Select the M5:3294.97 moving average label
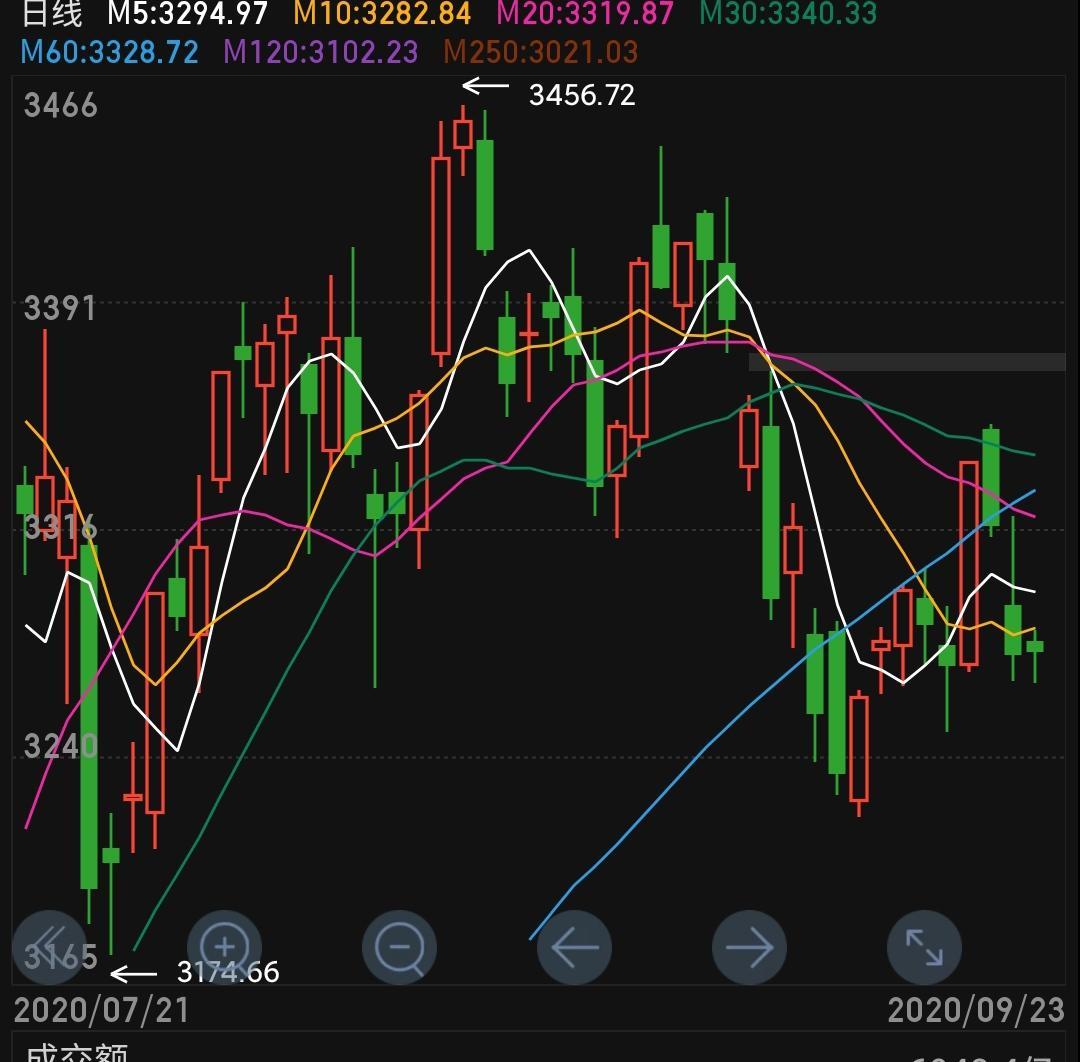The width and height of the screenshot is (1080, 1062). 187,13
